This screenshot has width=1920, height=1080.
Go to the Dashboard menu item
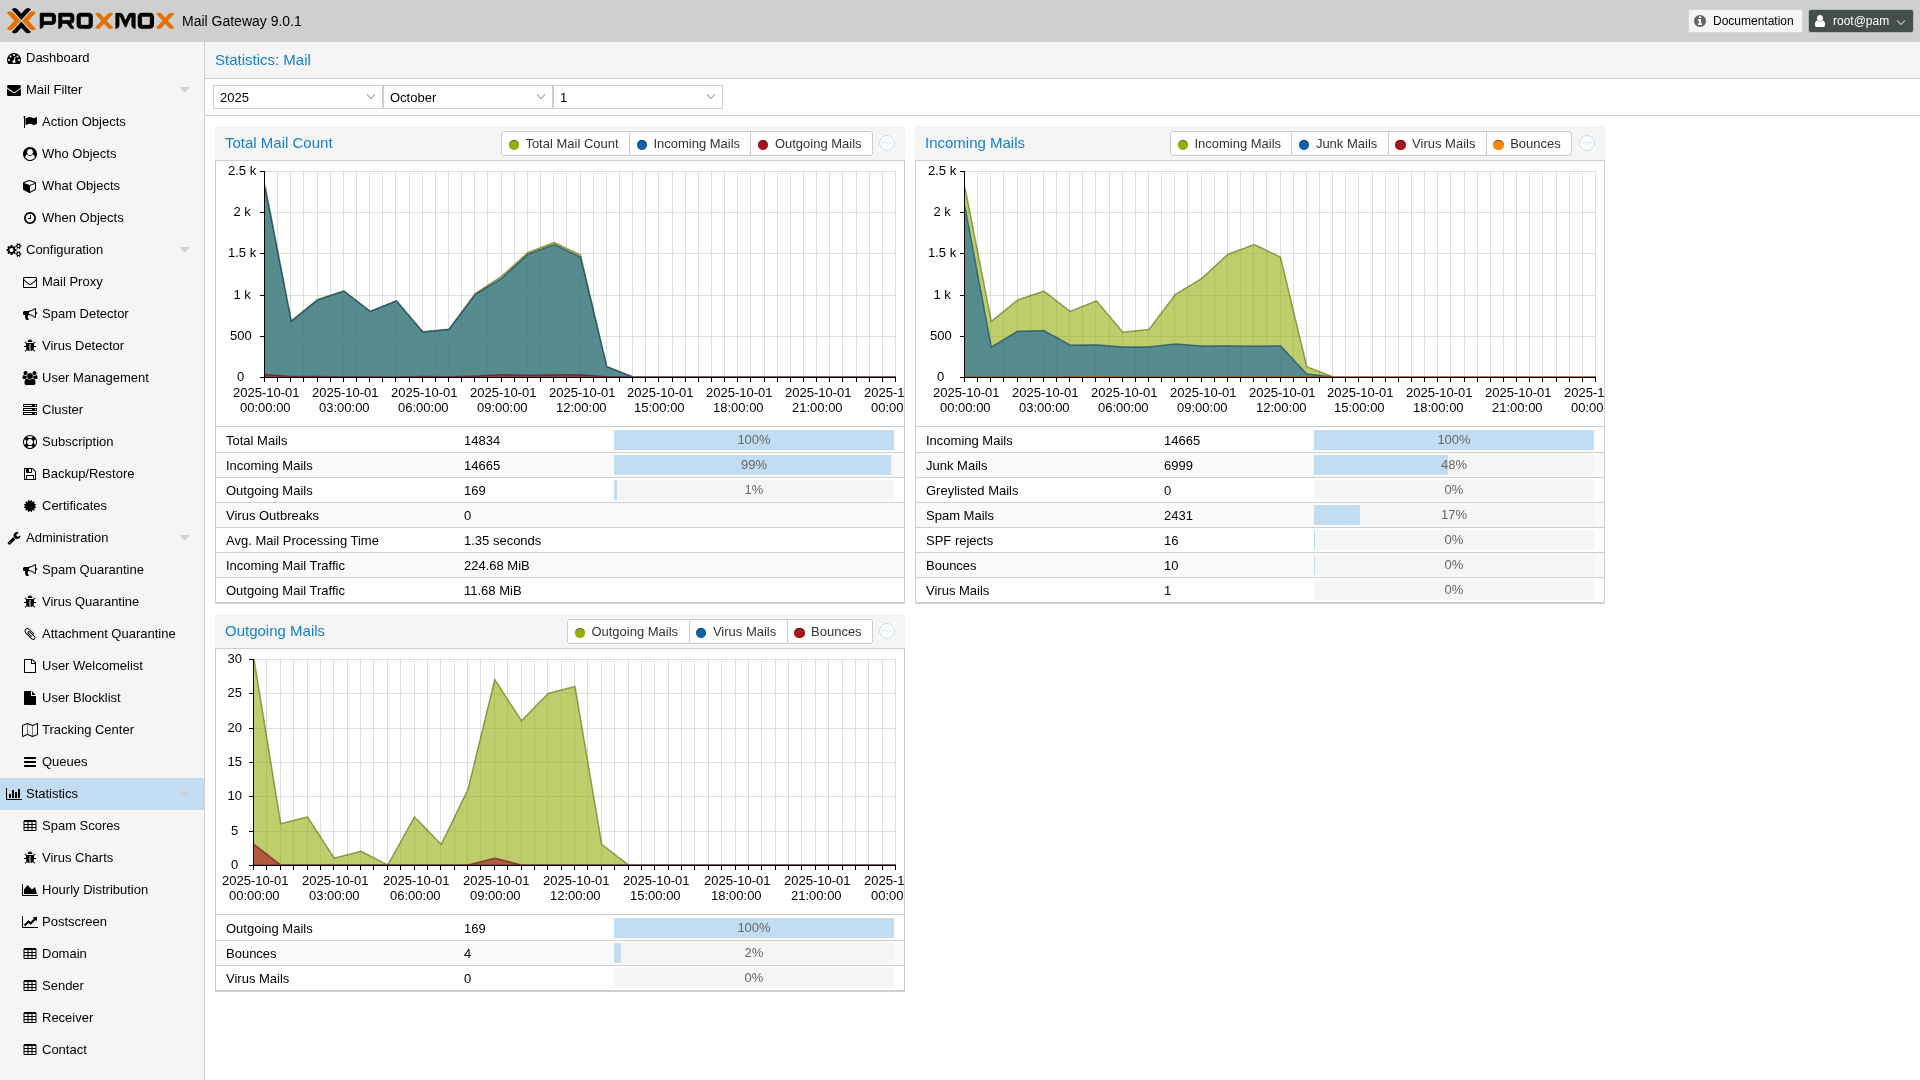point(57,58)
